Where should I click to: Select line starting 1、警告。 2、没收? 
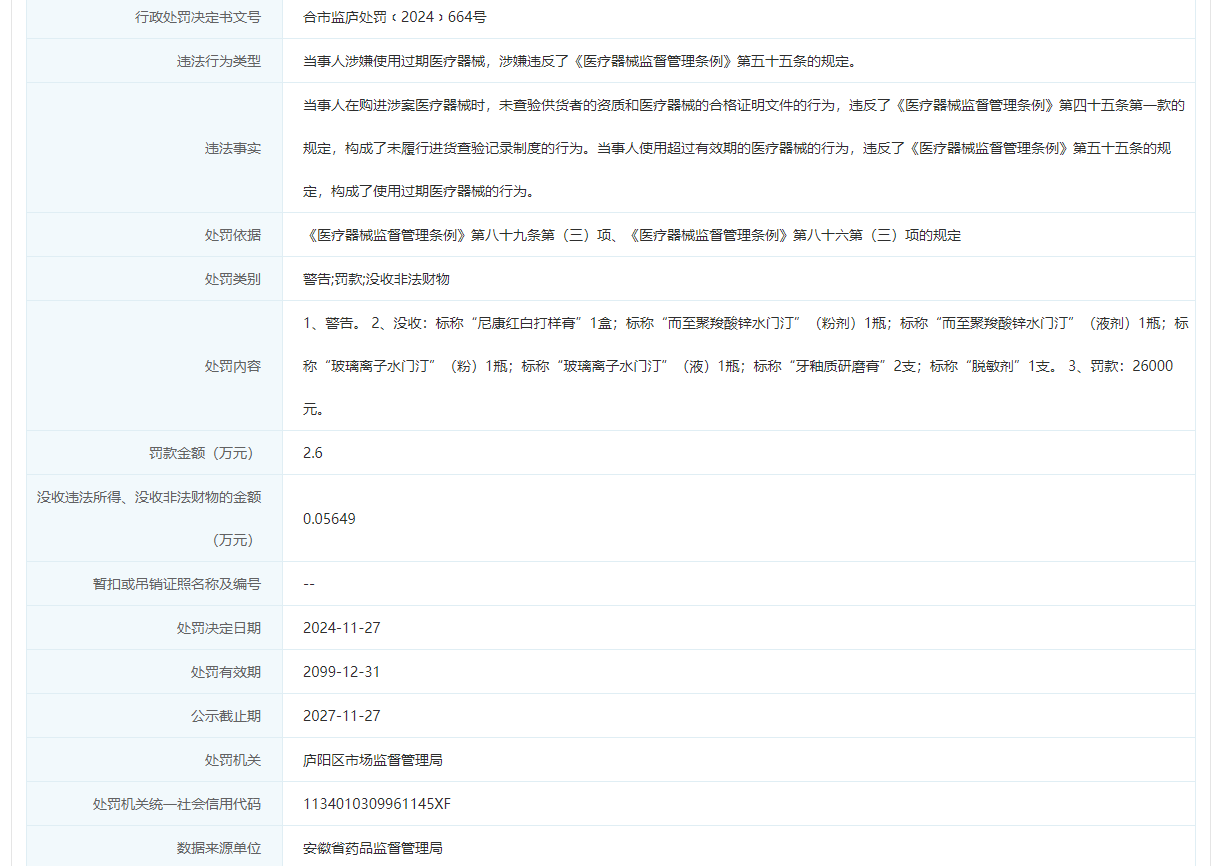[x=746, y=323]
